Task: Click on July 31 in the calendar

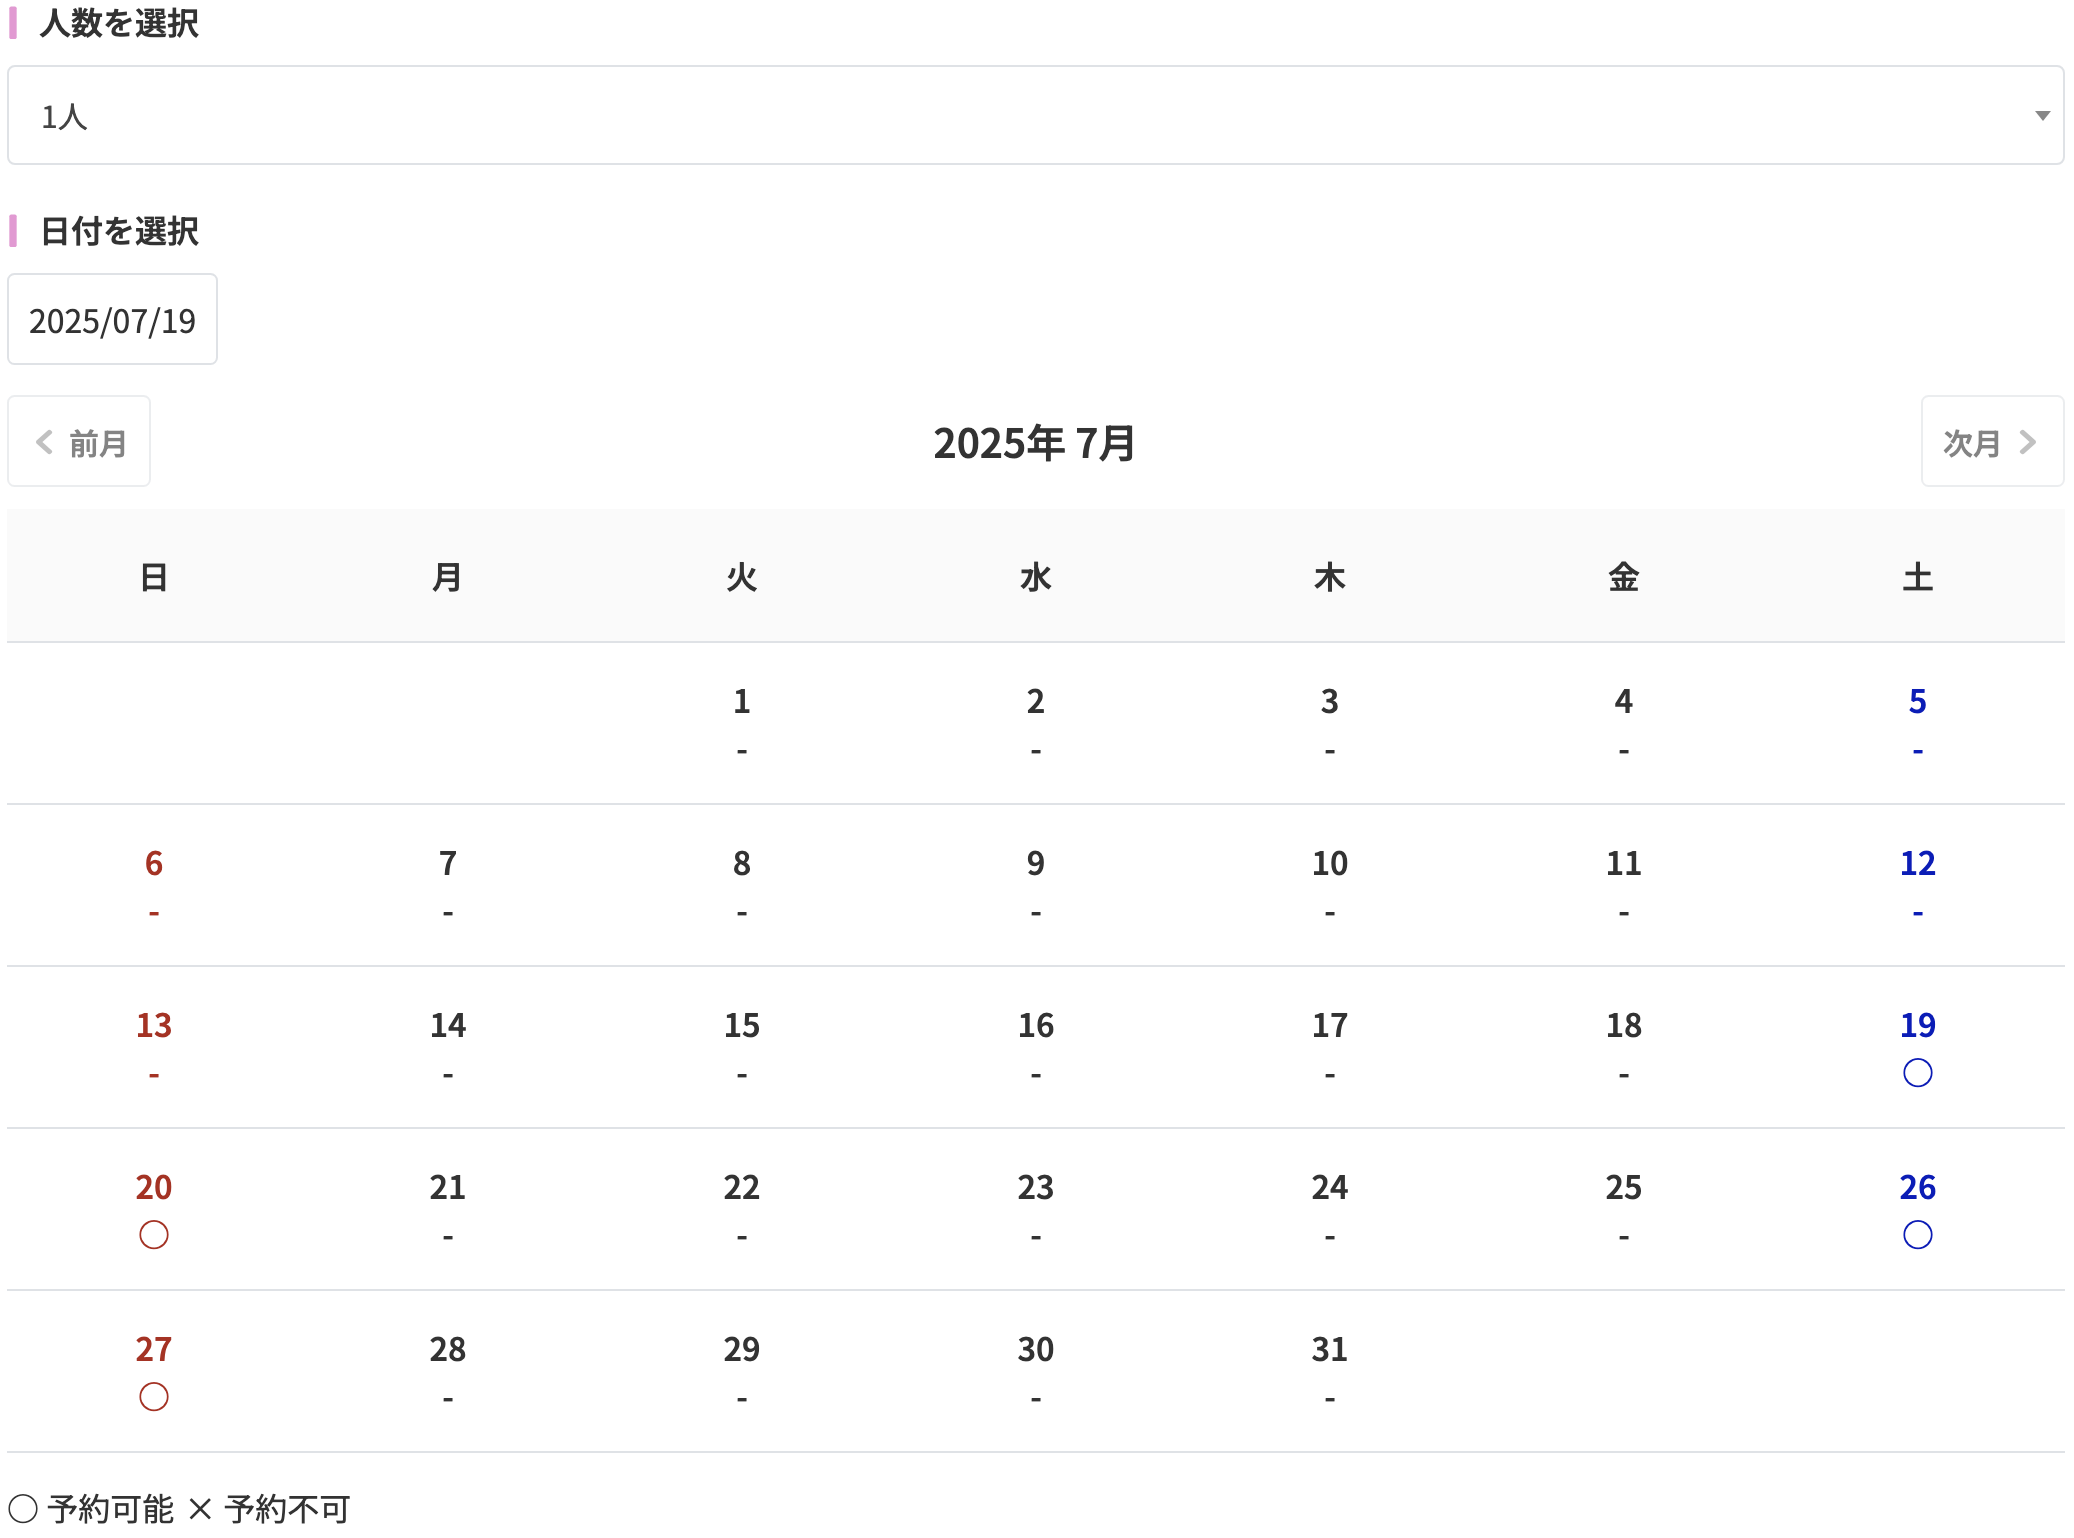Action: [x=1329, y=1349]
